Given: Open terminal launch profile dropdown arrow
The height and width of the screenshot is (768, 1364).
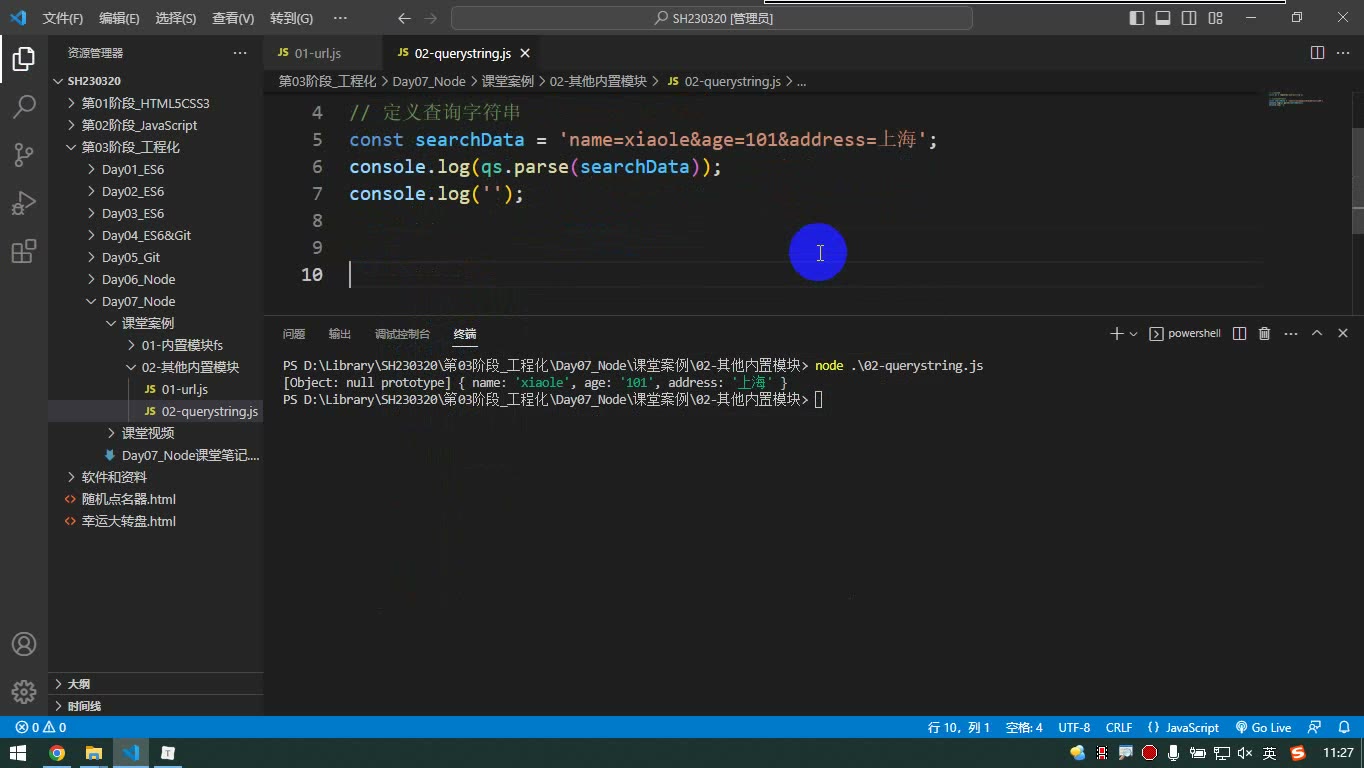Looking at the screenshot, I should pyautogui.click(x=1133, y=334).
